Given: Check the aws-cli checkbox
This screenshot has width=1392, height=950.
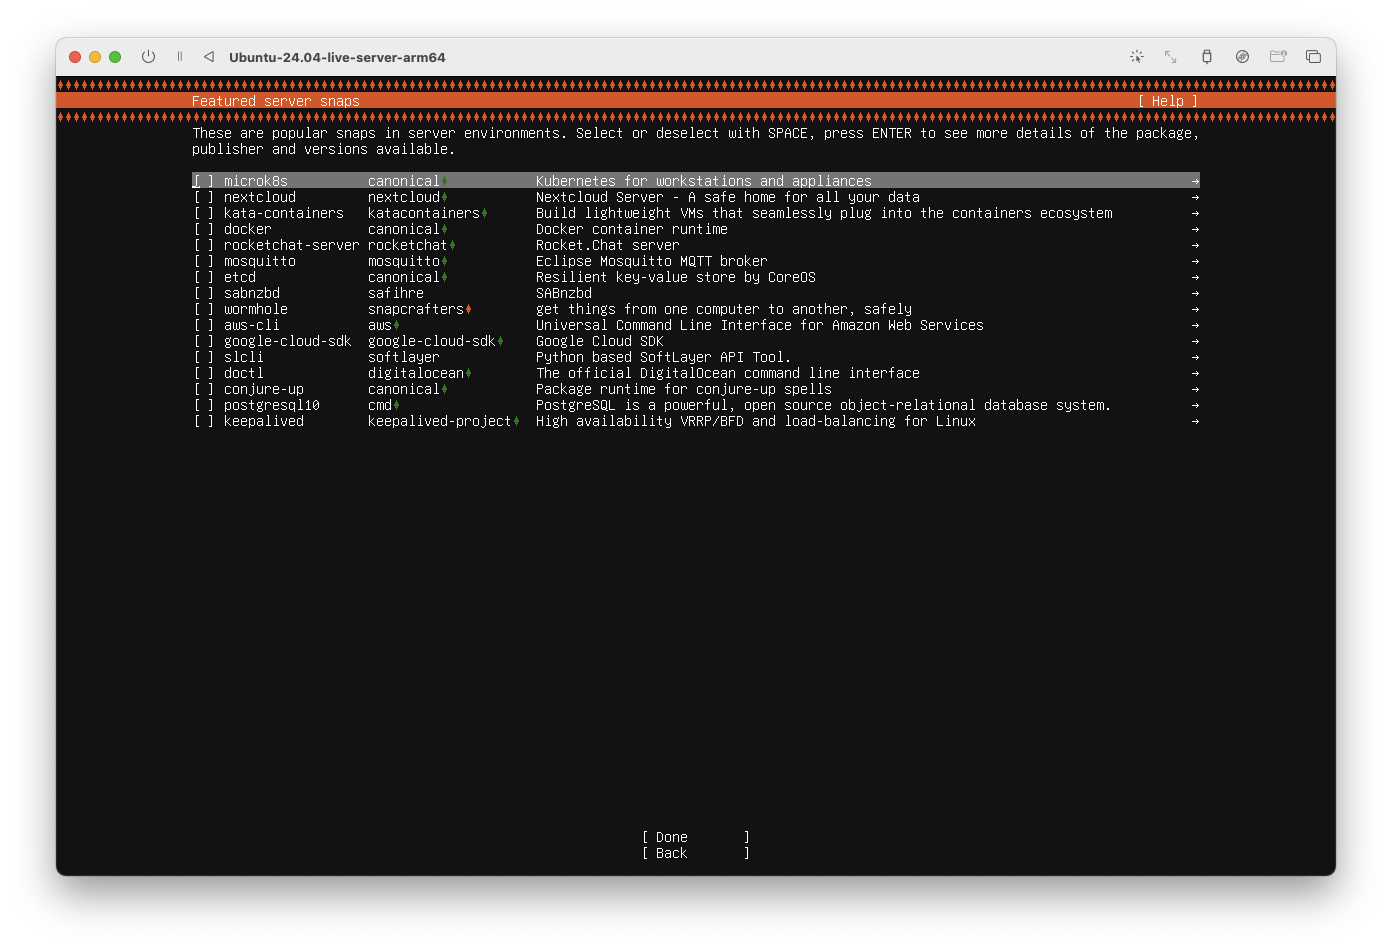Looking at the screenshot, I should click(204, 325).
